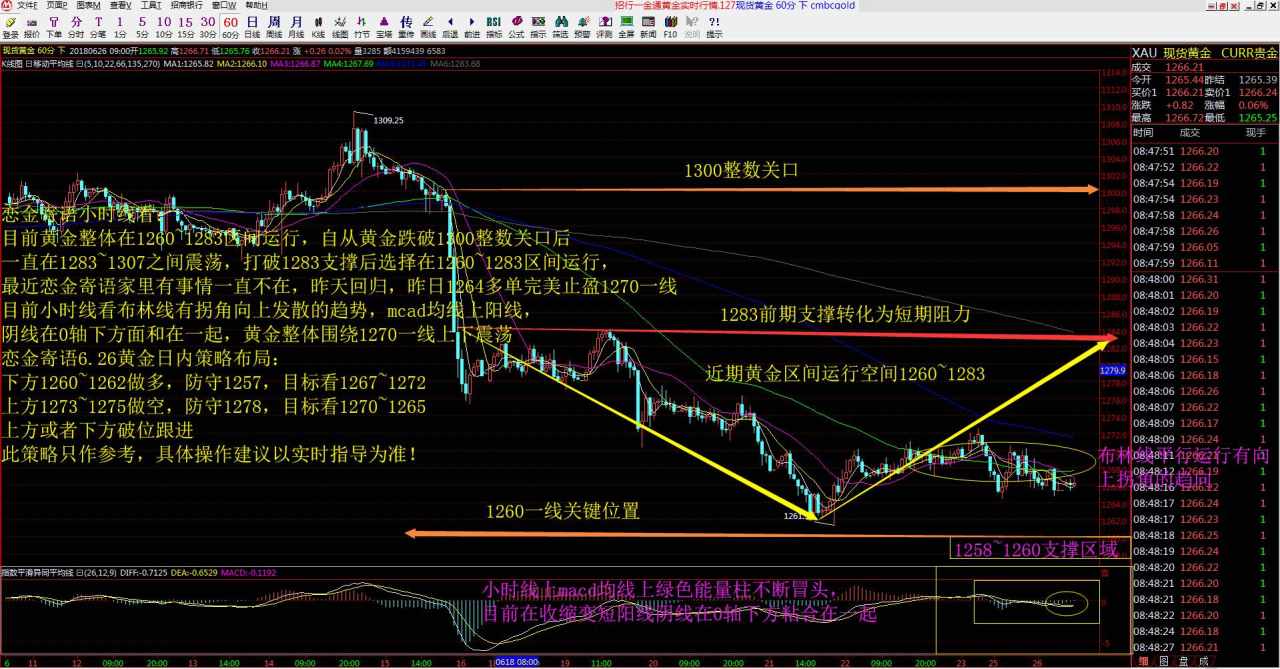This screenshot has width=1280, height=669.
Task: Select the 10分 ten-minute period
Action: pos(164,27)
